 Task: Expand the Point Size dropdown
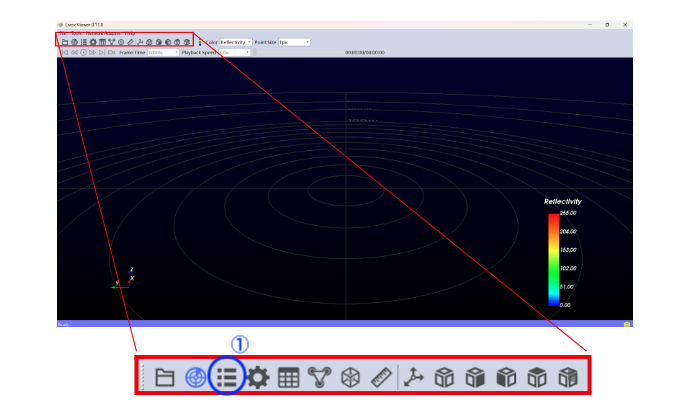coord(294,42)
